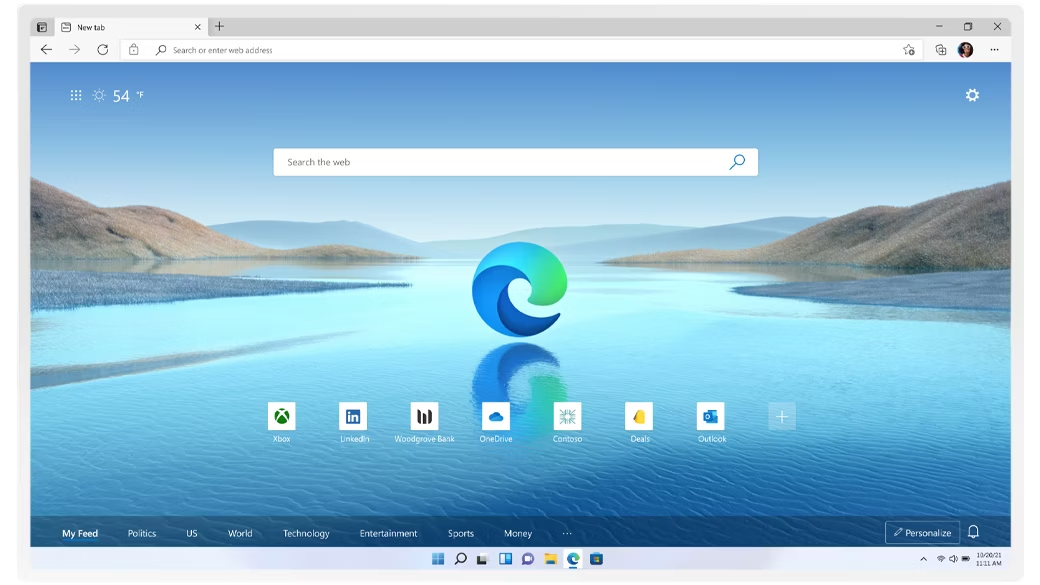Open browser Settings and more menu
The width and height of the screenshot is (1040, 585).
click(994, 50)
